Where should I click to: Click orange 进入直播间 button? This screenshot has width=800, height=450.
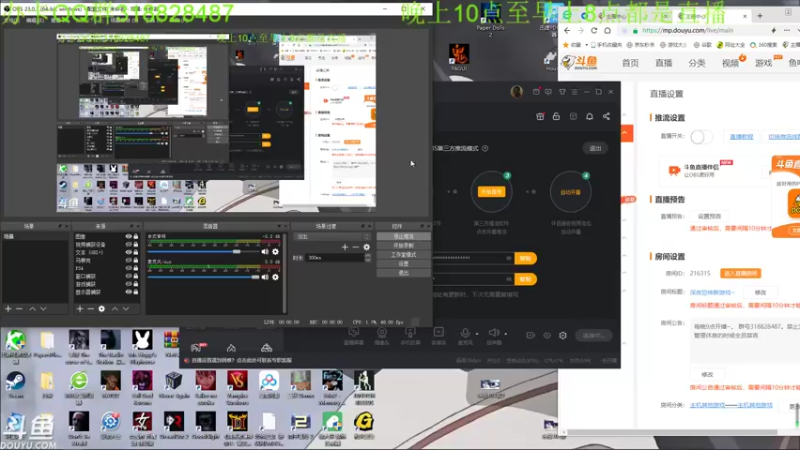coord(740,273)
